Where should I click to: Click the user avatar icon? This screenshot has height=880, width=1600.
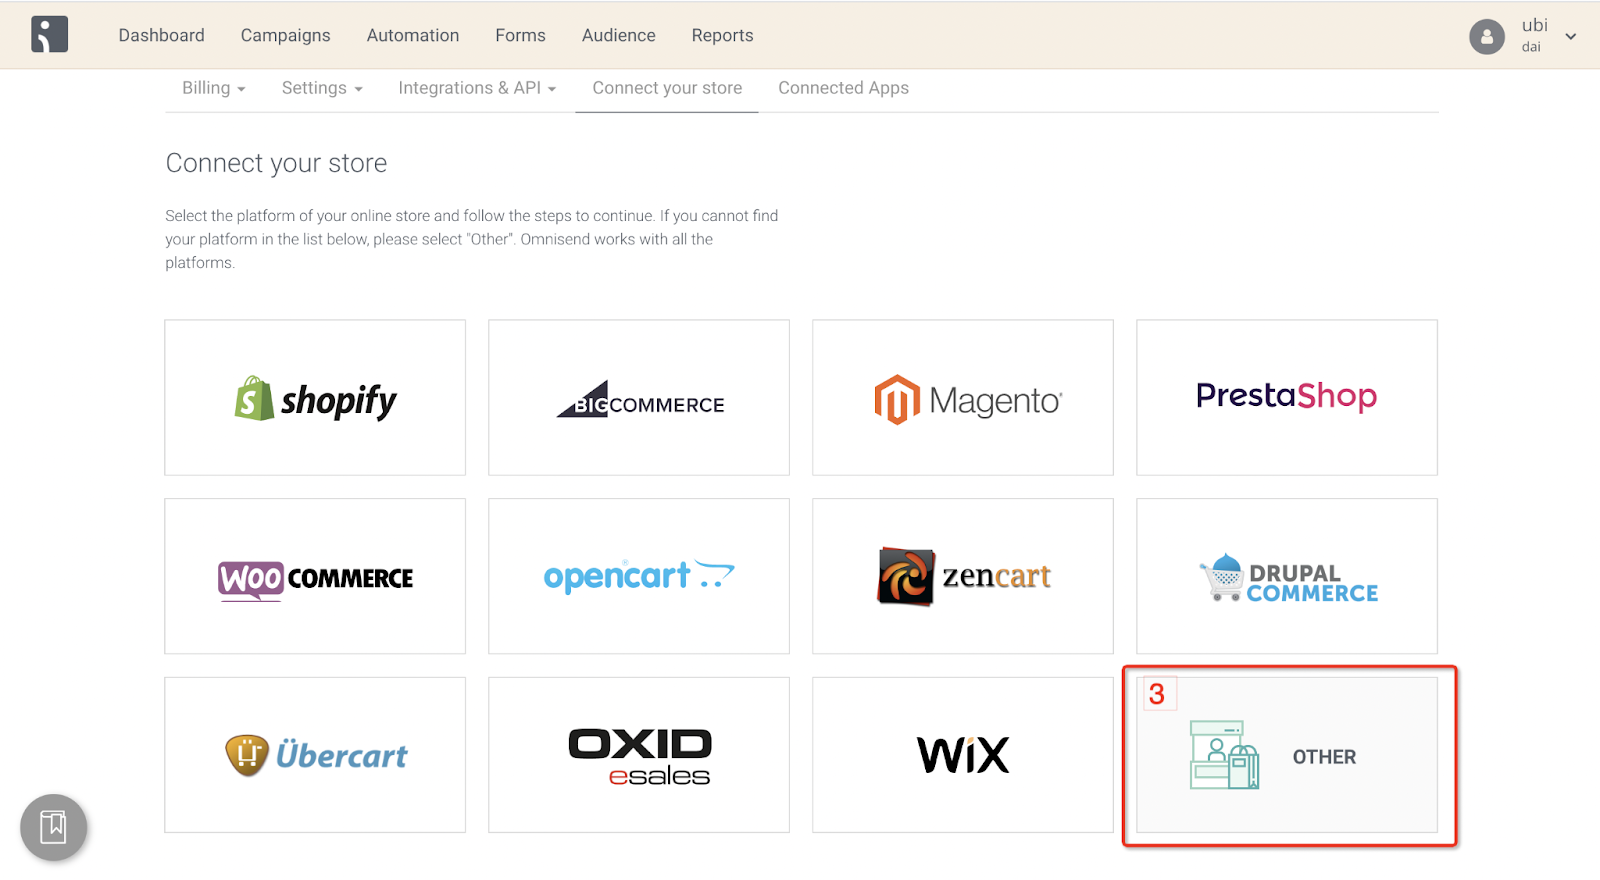[x=1487, y=37]
